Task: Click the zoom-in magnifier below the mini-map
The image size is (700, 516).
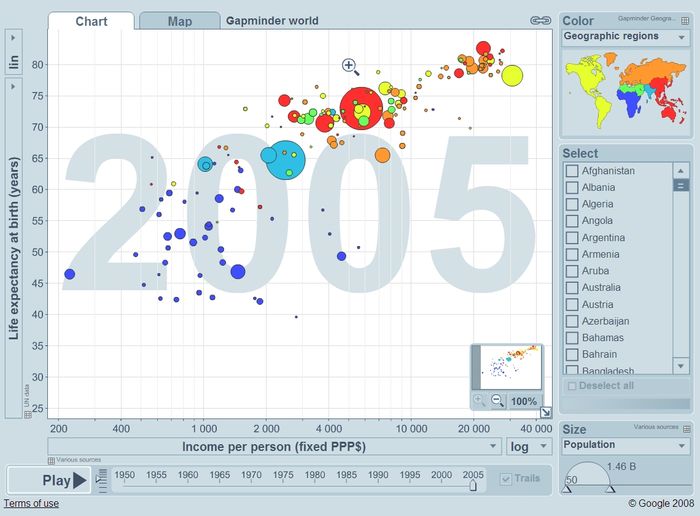Action: pyautogui.click(x=479, y=400)
